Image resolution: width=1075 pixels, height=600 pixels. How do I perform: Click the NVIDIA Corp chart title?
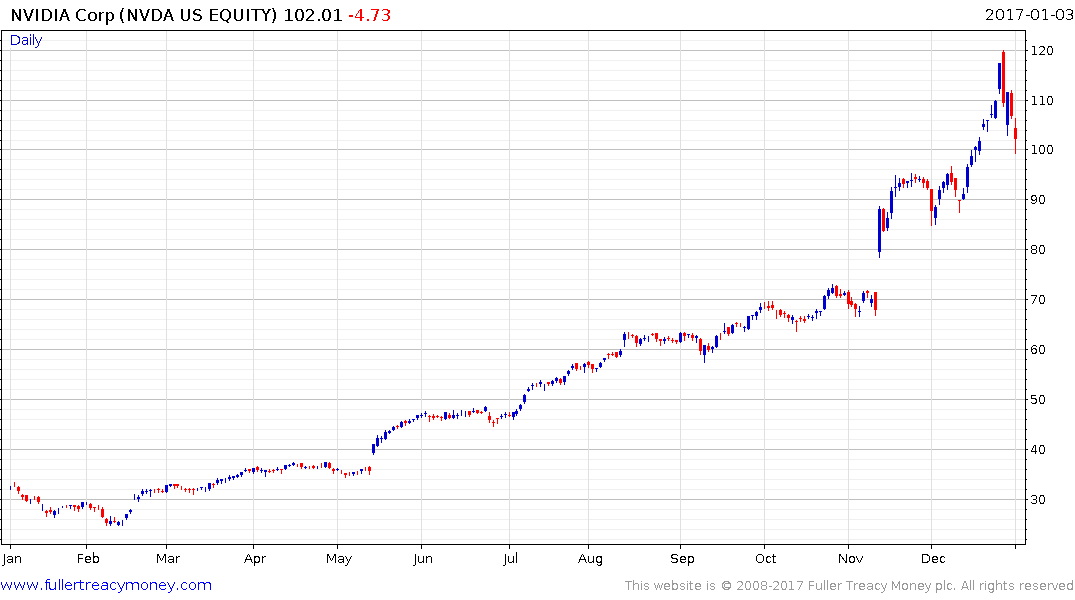point(144,15)
